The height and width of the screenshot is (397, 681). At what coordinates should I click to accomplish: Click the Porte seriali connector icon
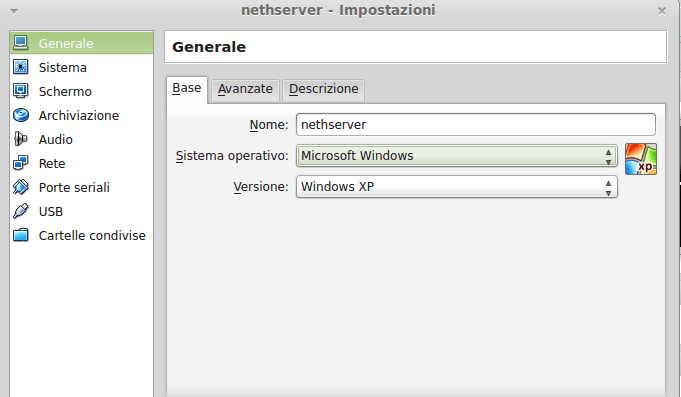point(20,187)
